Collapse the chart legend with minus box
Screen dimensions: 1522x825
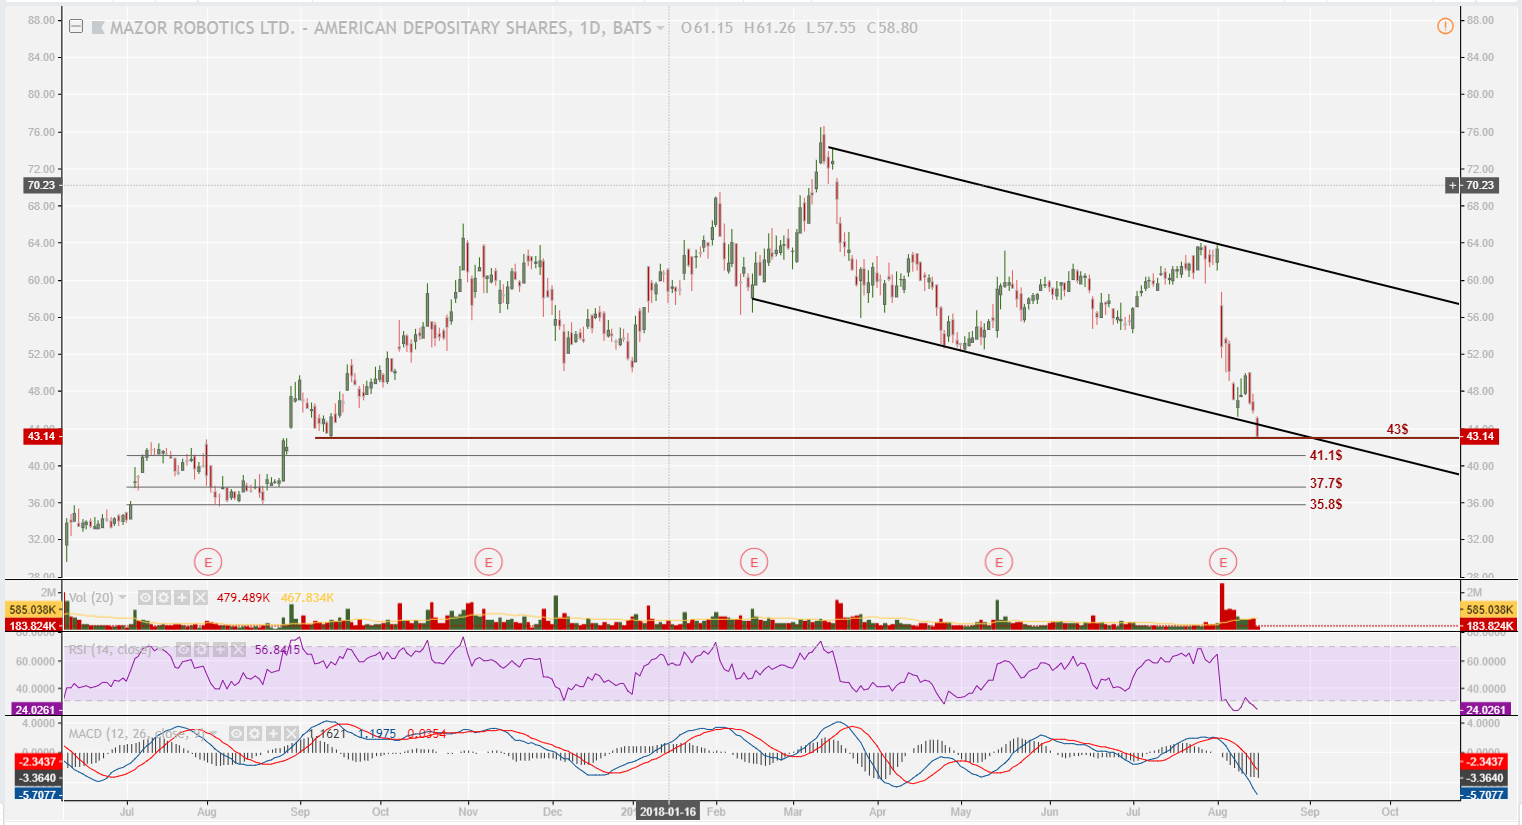coord(76,27)
